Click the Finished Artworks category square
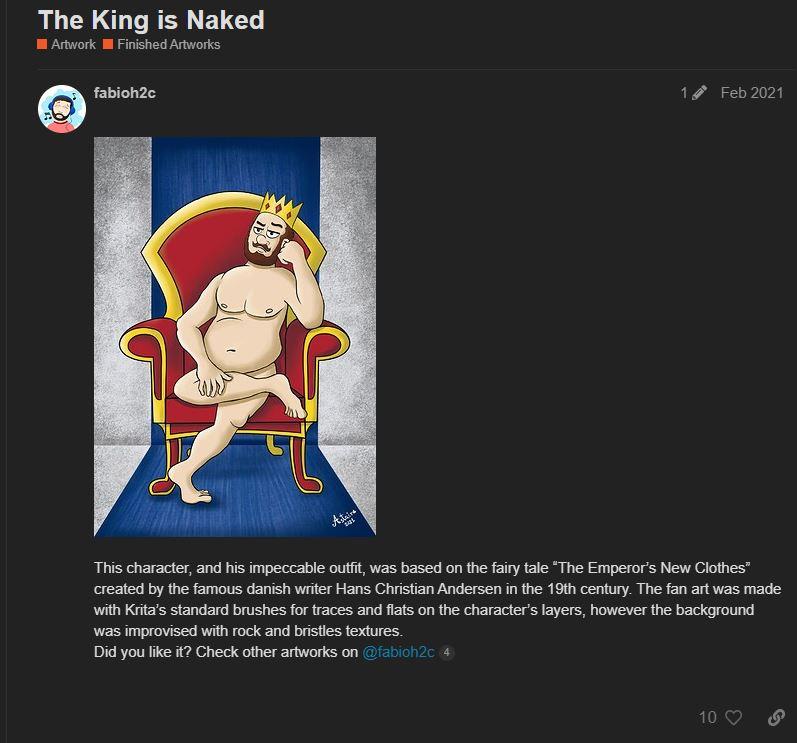The image size is (797, 743). [x=108, y=44]
